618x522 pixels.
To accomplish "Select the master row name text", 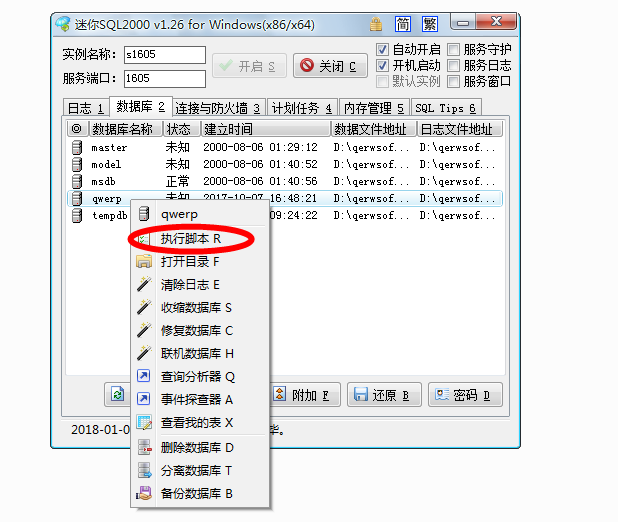I will coord(109,148).
